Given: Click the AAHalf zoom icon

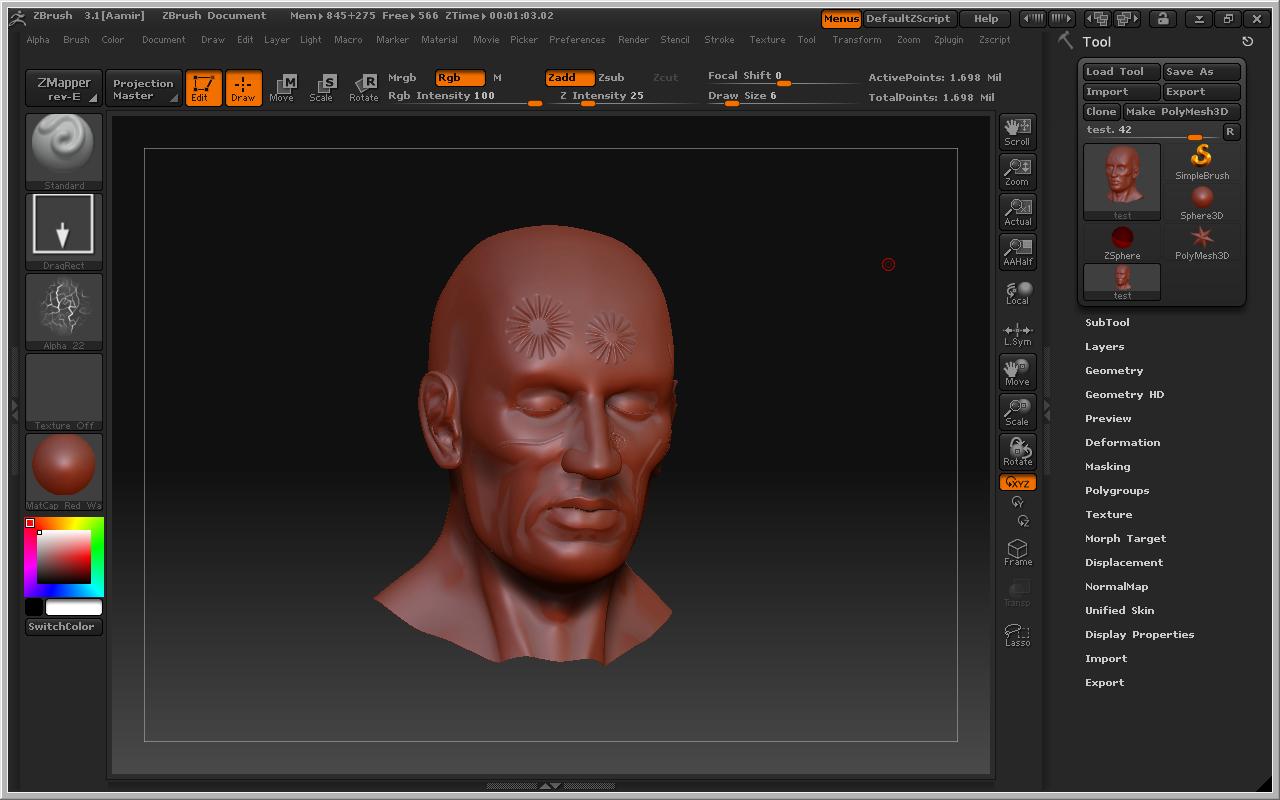Looking at the screenshot, I should [x=1017, y=251].
